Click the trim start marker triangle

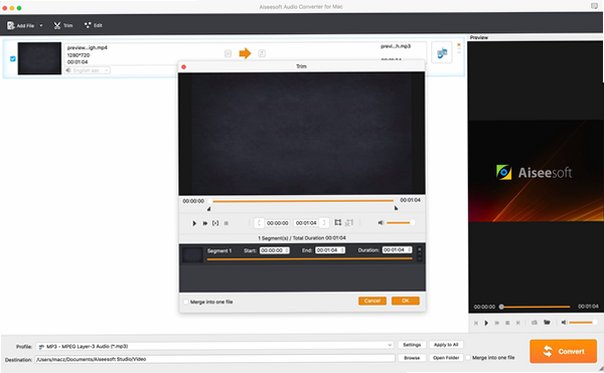pos(209,209)
